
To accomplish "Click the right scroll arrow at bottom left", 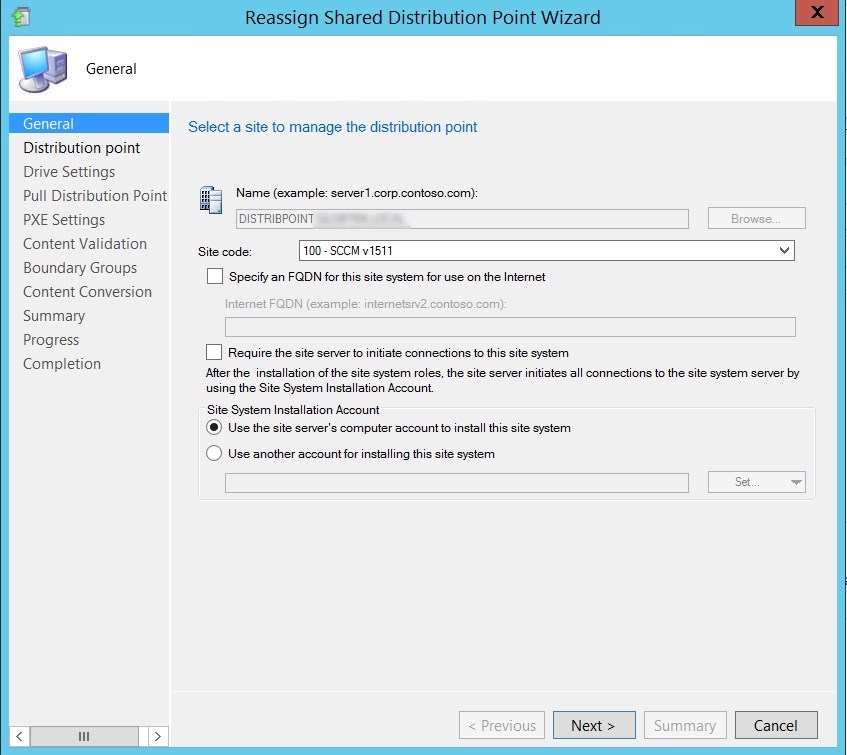I will (x=156, y=735).
